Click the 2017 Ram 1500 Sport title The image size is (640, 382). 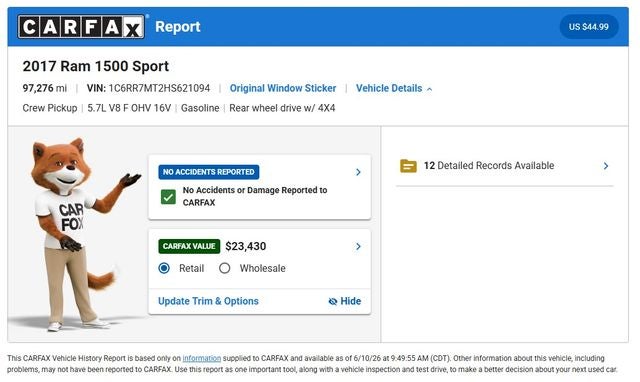(x=96, y=66)
